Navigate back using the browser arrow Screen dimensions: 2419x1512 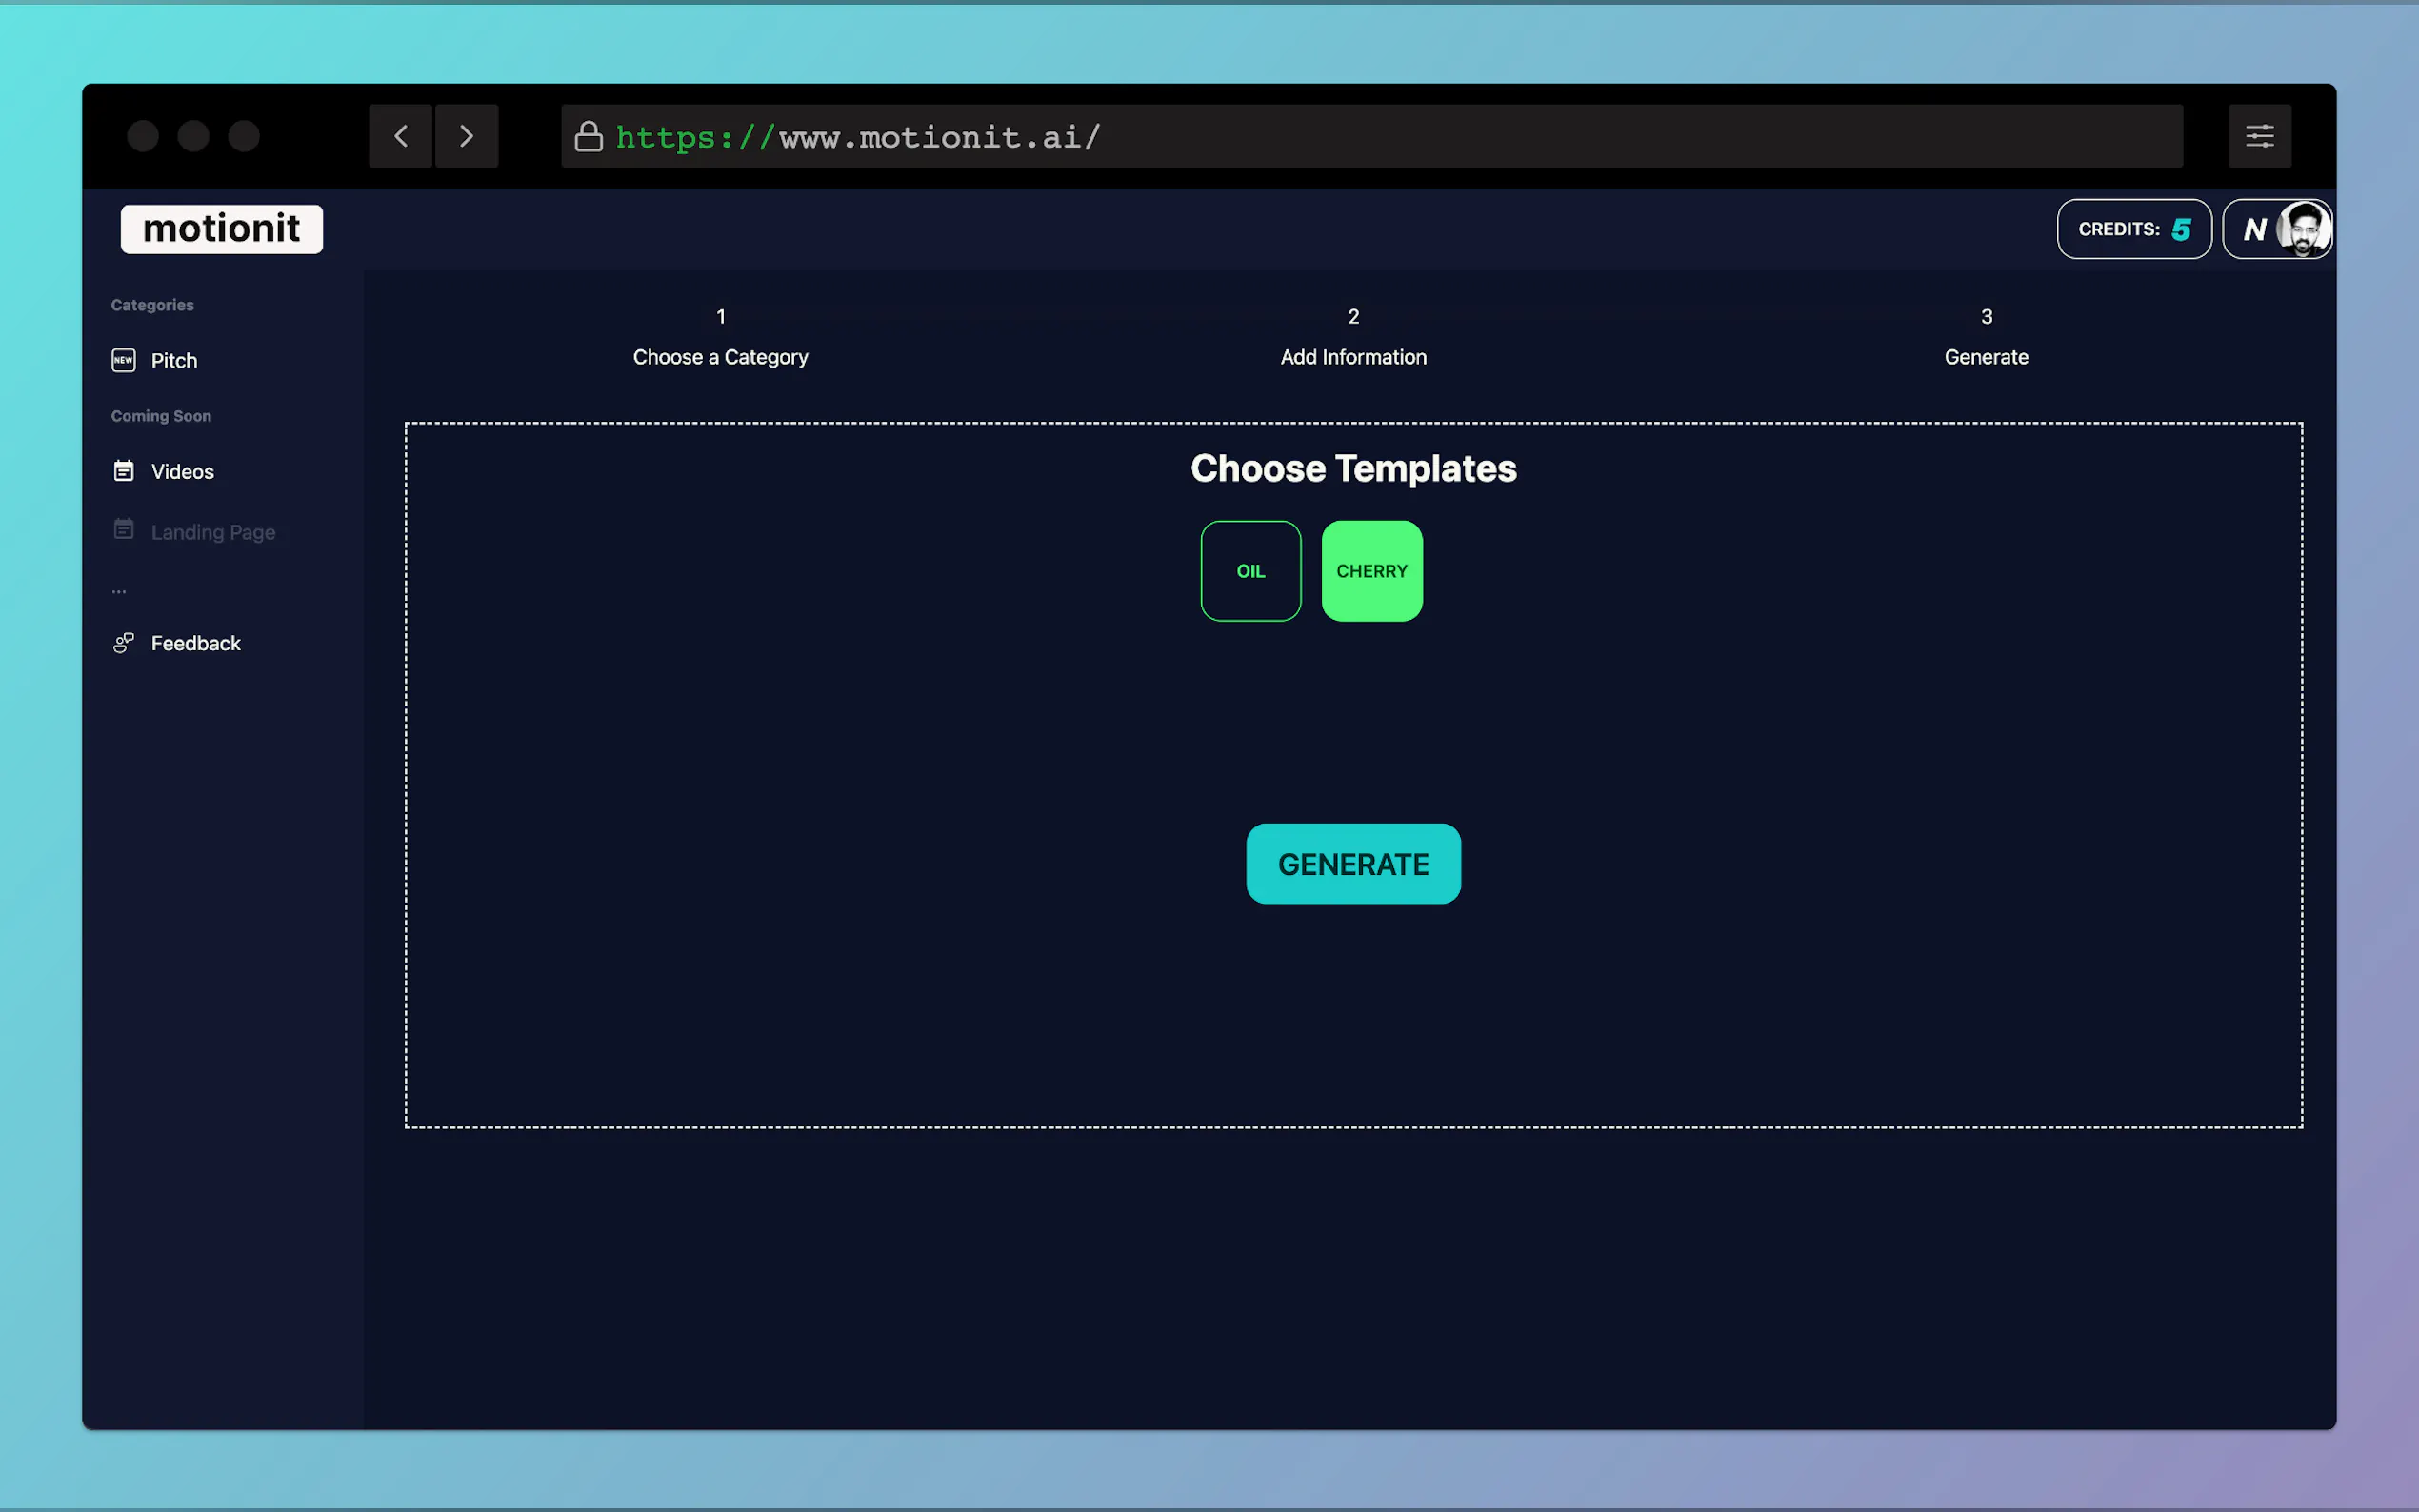tap(401, 136)
